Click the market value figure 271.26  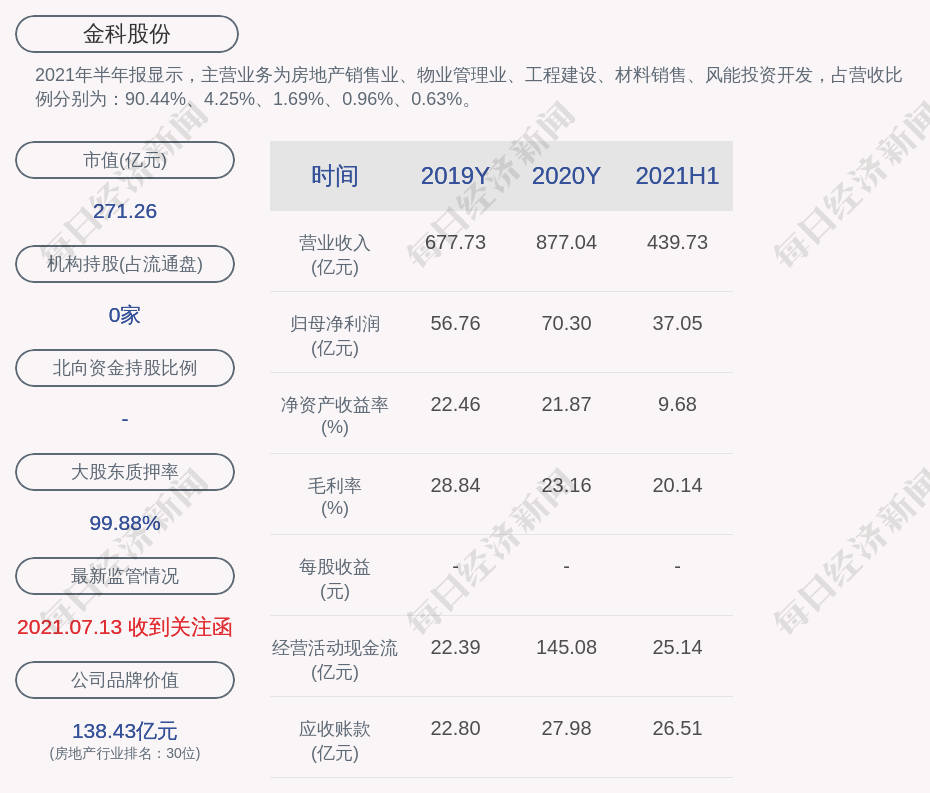tap(125, 211)
